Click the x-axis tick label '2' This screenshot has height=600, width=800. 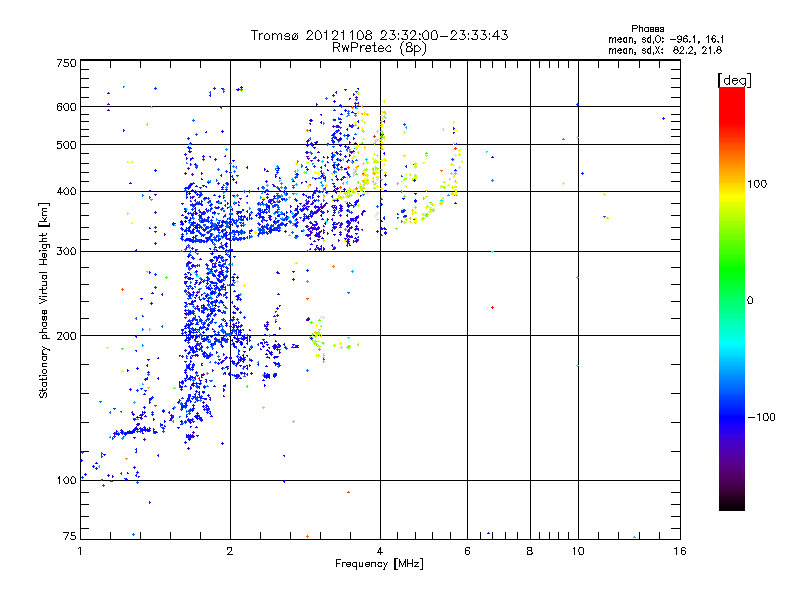tap(230, 551)
